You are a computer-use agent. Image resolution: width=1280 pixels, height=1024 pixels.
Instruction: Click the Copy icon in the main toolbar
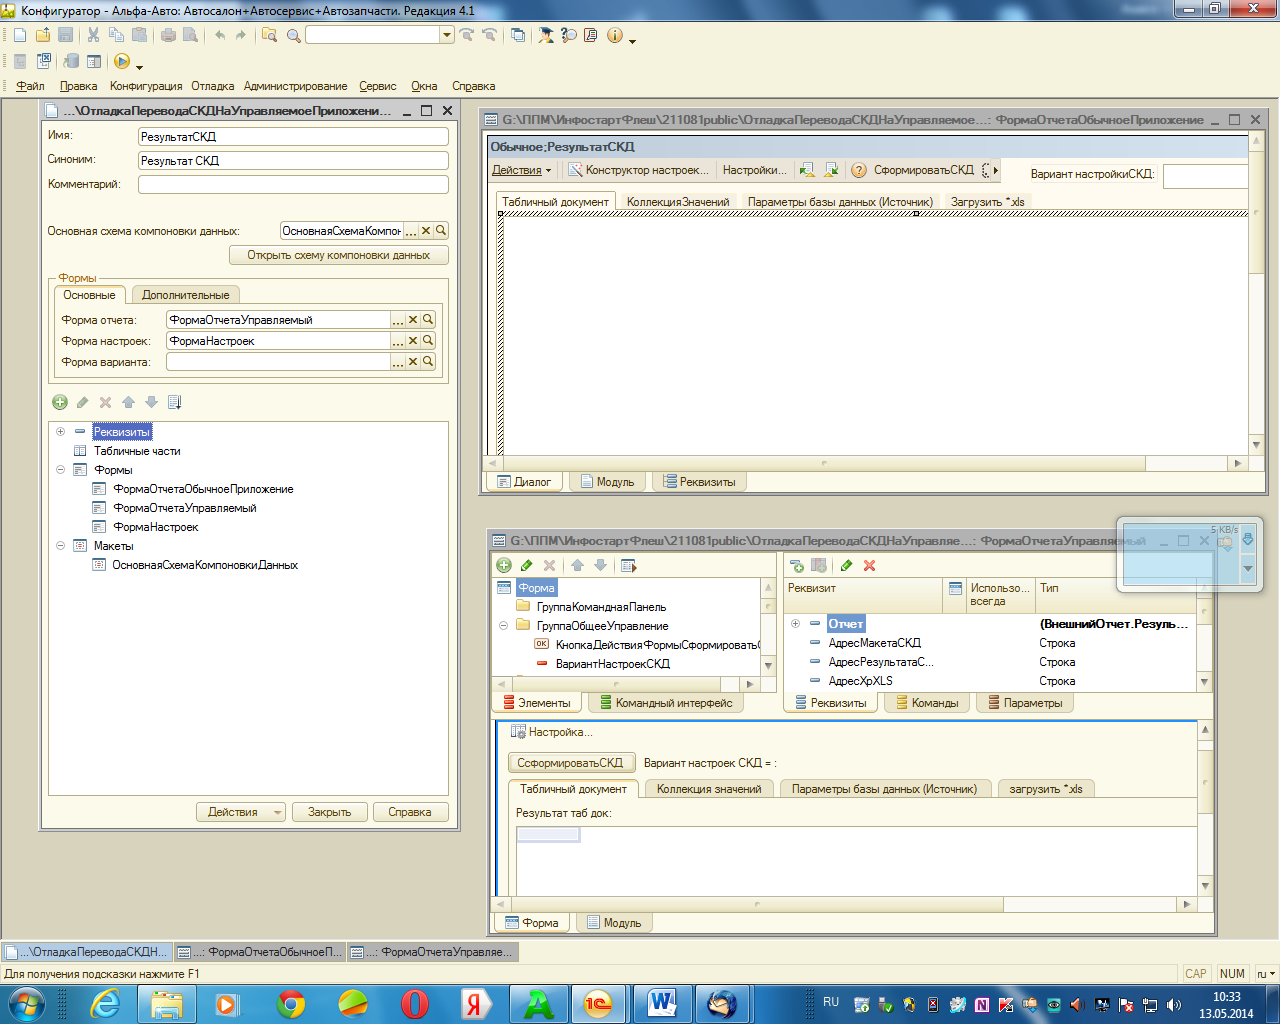click(x=116, y=35)
